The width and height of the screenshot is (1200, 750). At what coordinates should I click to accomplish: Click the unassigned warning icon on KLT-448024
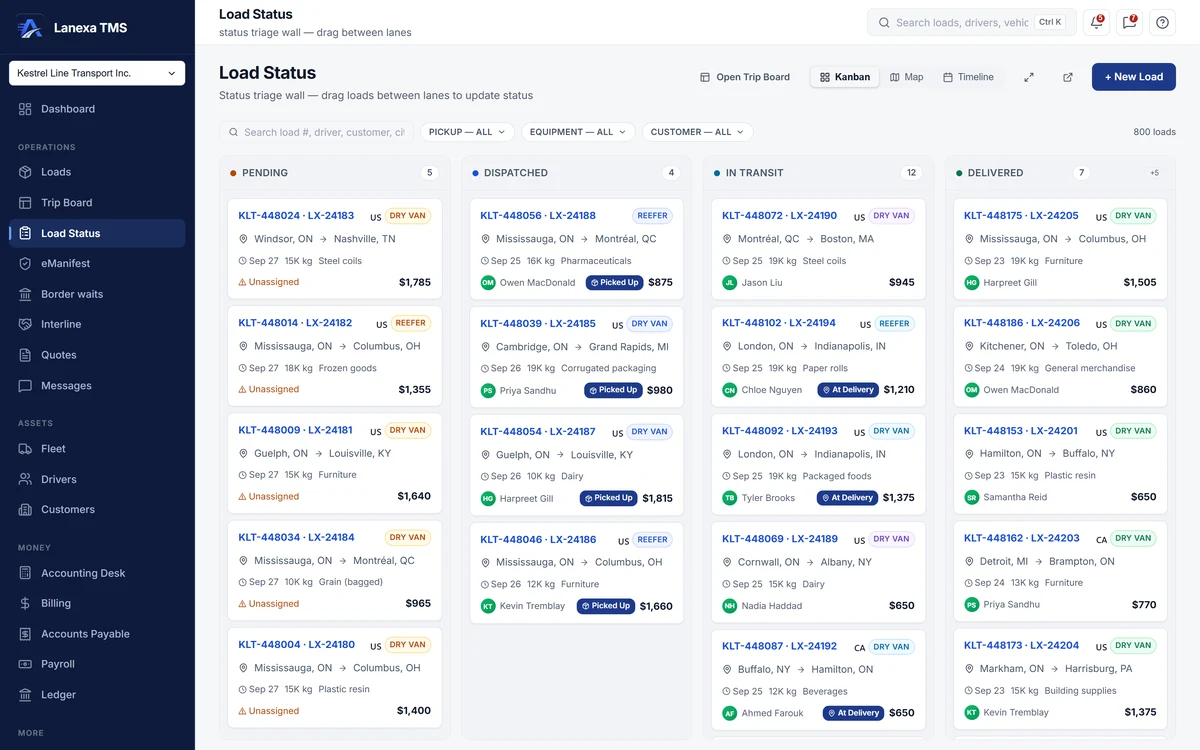pos(242,282)
